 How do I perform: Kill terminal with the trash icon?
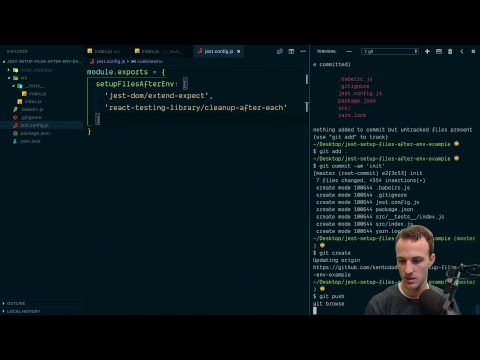point(450,51)
